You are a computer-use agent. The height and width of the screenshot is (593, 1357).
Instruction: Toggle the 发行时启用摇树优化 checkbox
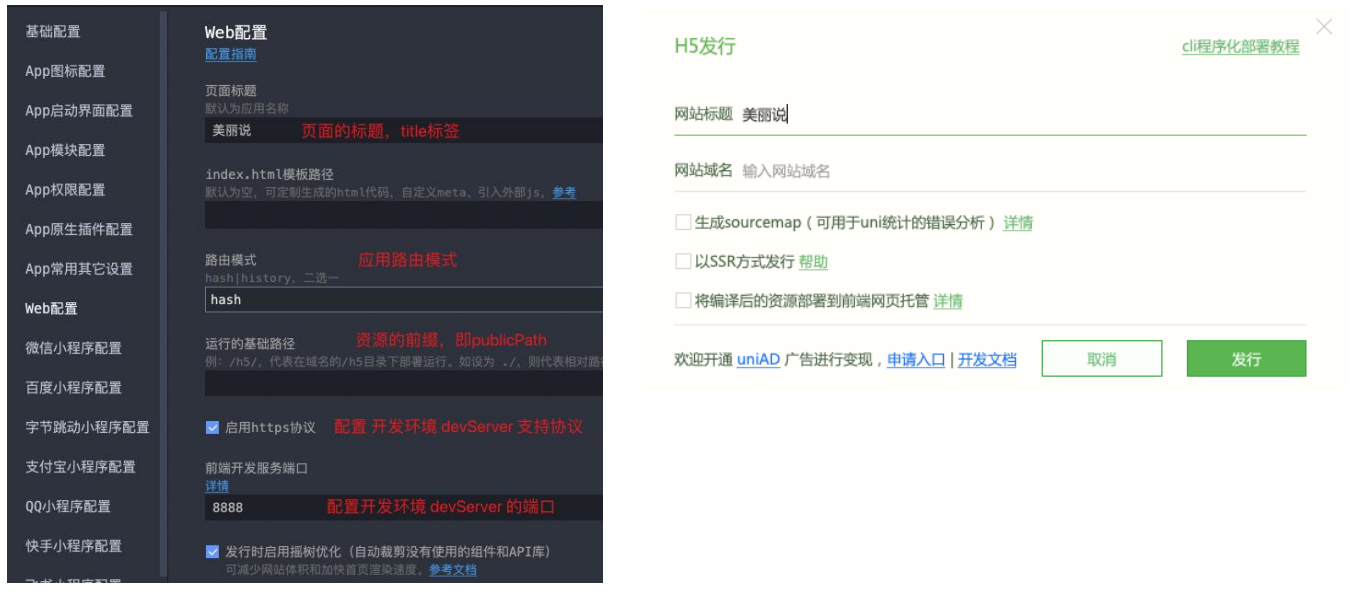tap(212, 551)
